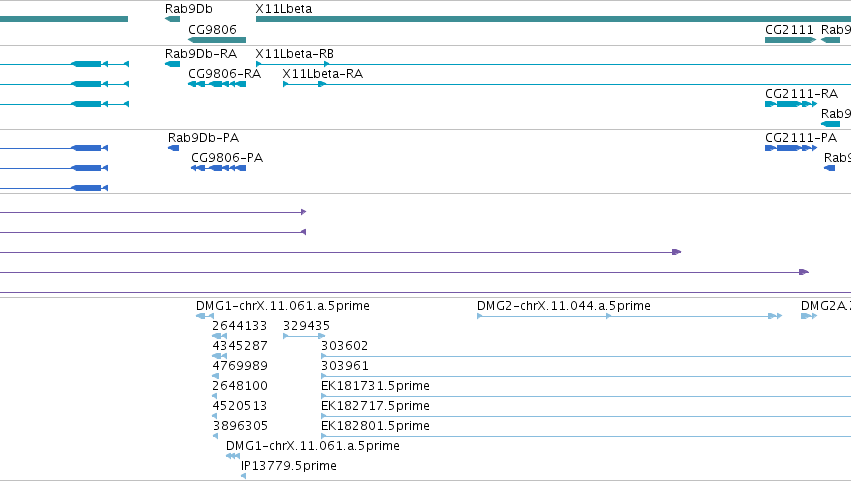Screen dimensions: 851x481
Task: Select the EK182801.5prime label
Action: [375, 426]
